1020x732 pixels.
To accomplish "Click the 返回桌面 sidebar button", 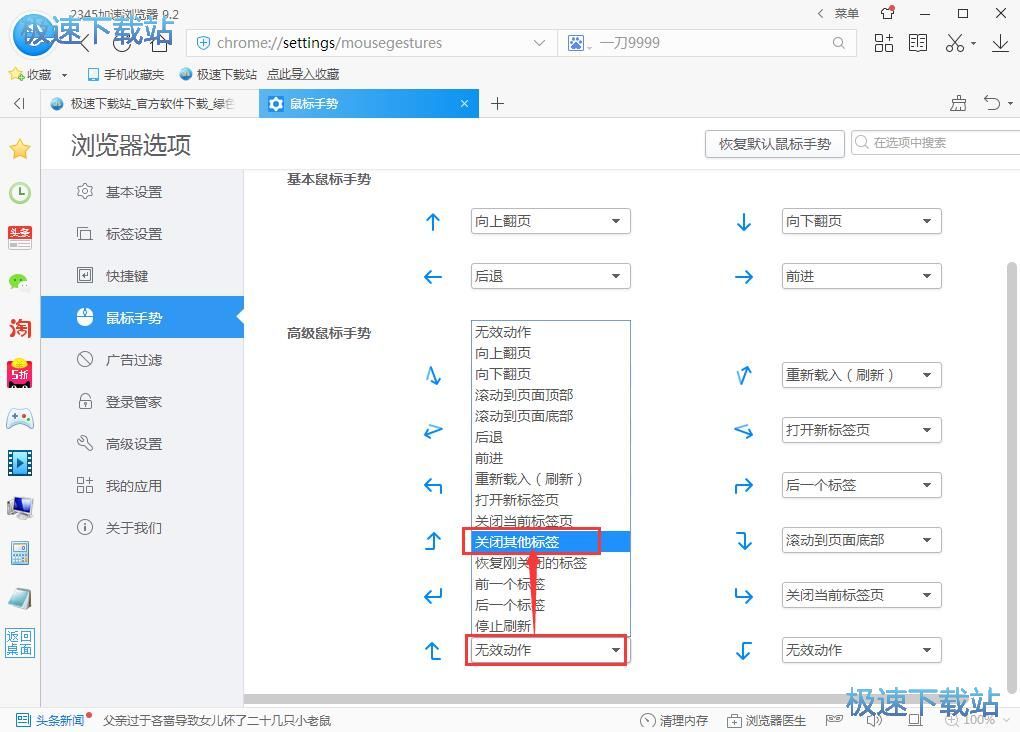I will (x=20, y=643).
